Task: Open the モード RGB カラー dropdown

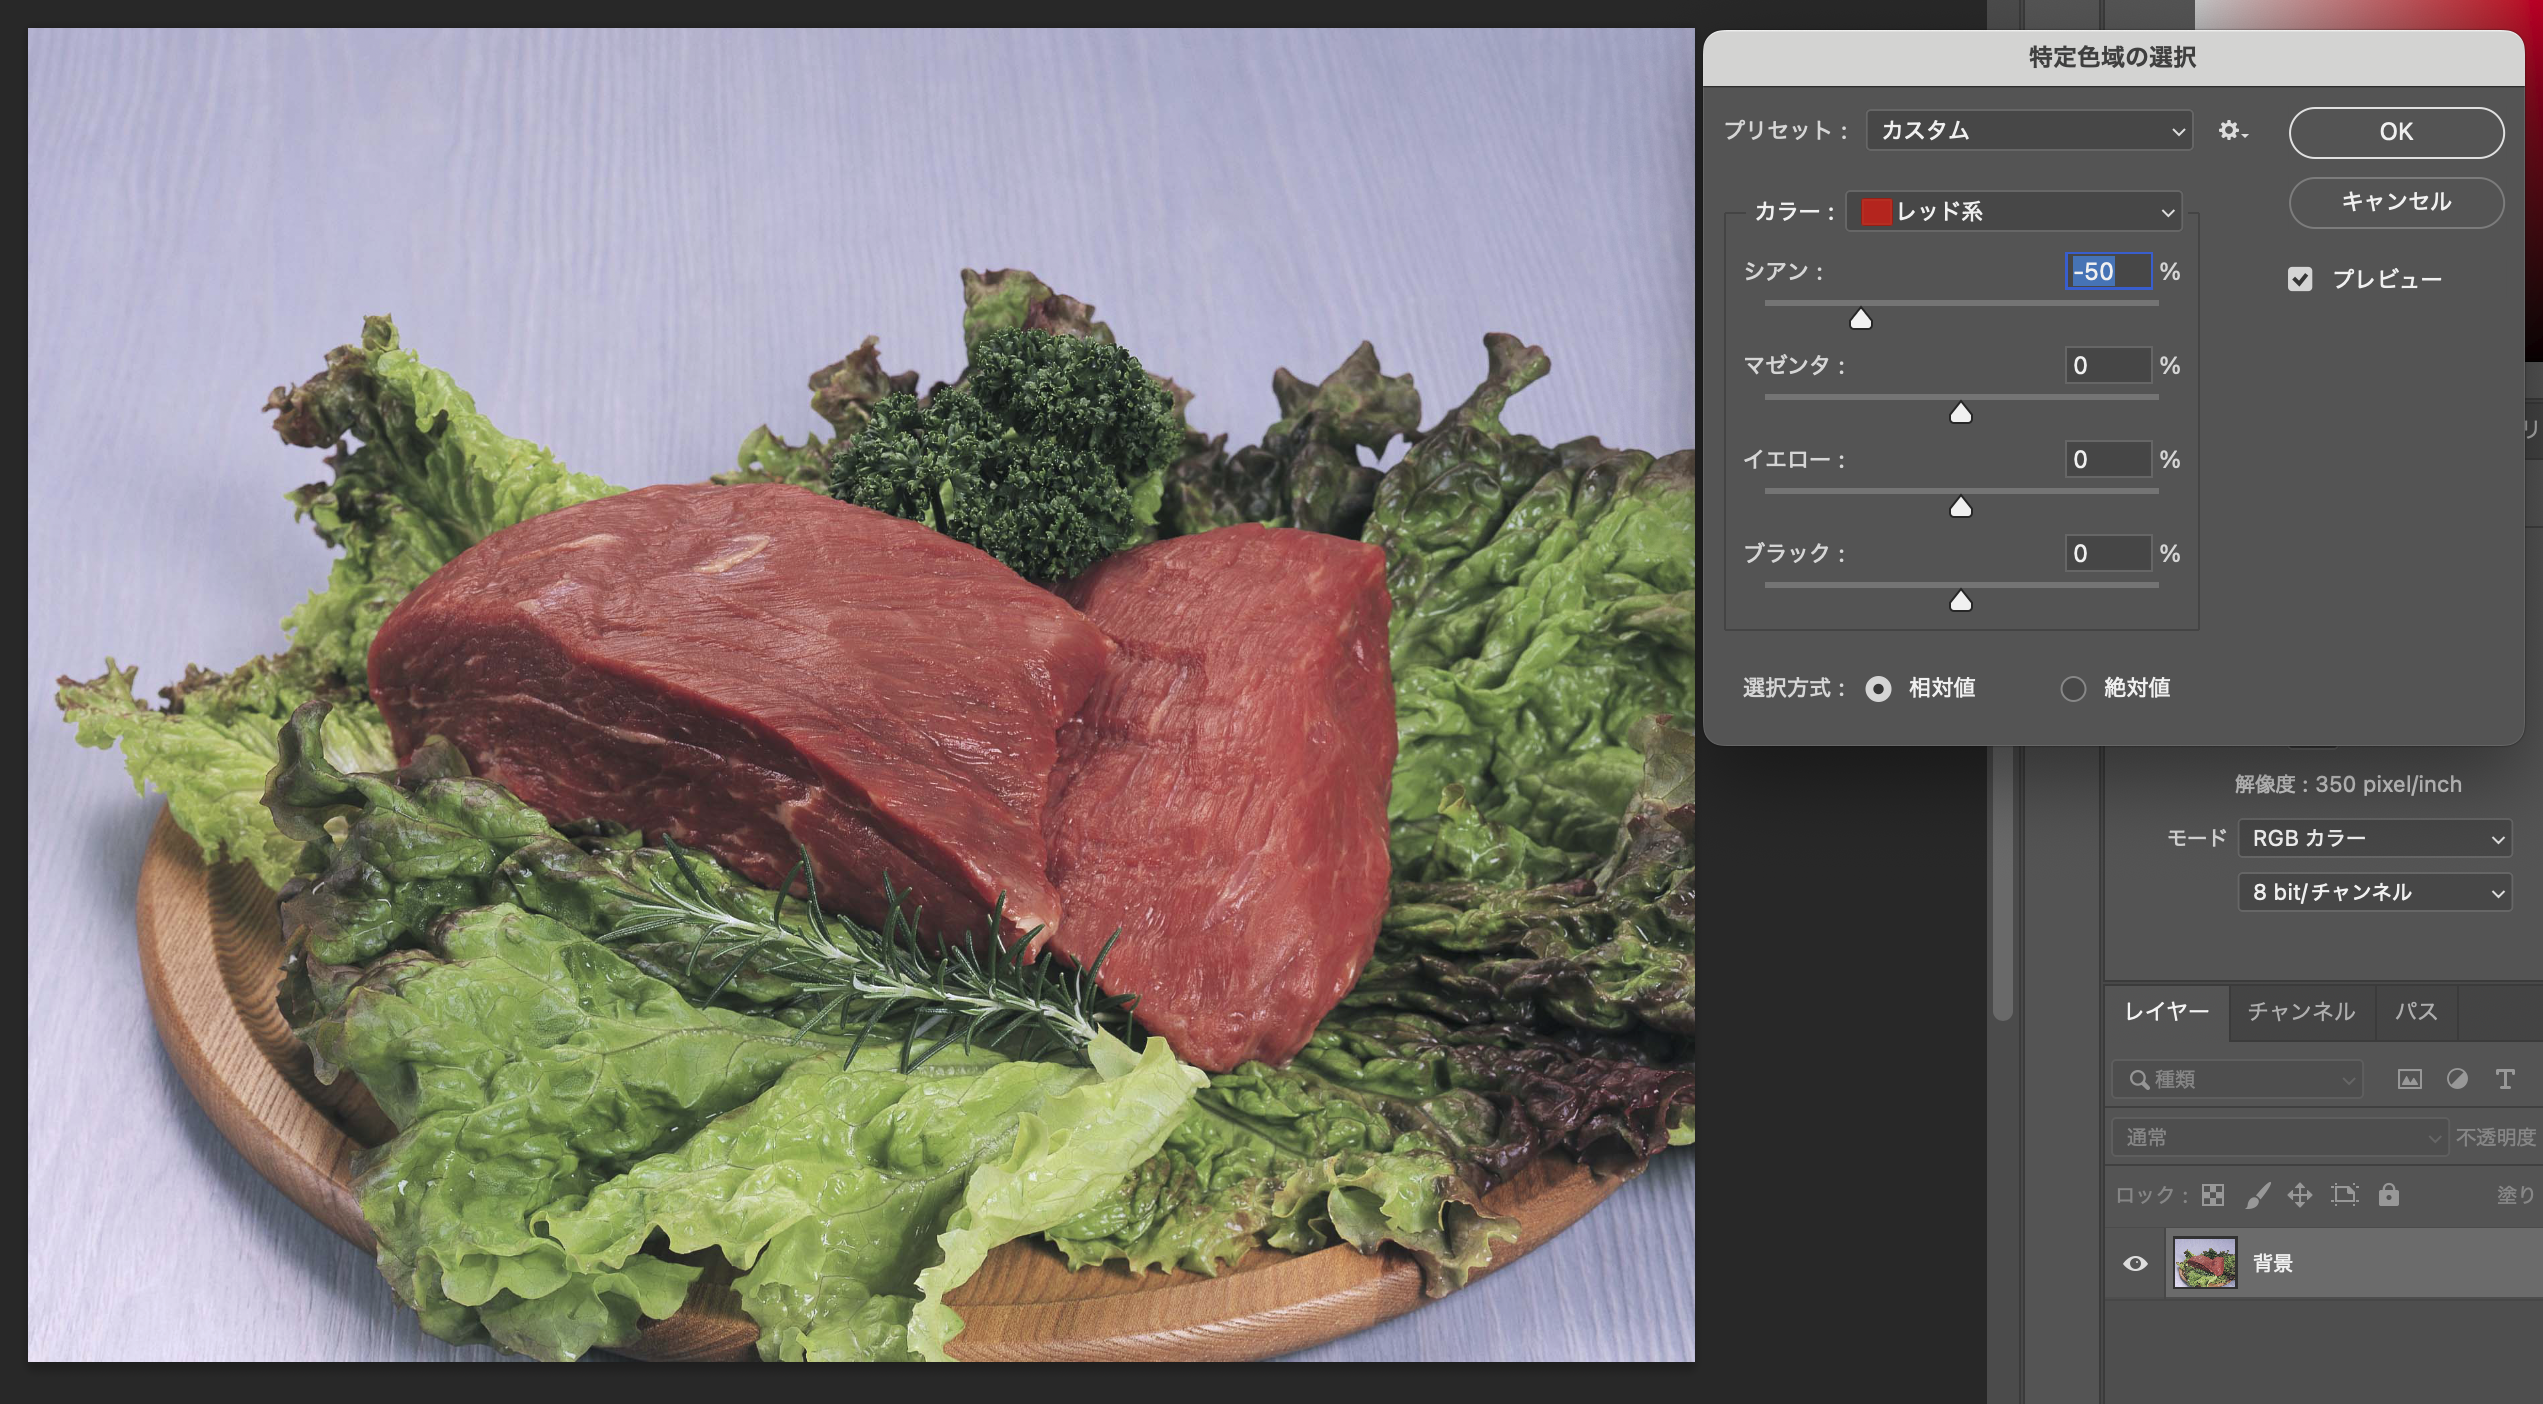Action: click(x=2374, y=838)
